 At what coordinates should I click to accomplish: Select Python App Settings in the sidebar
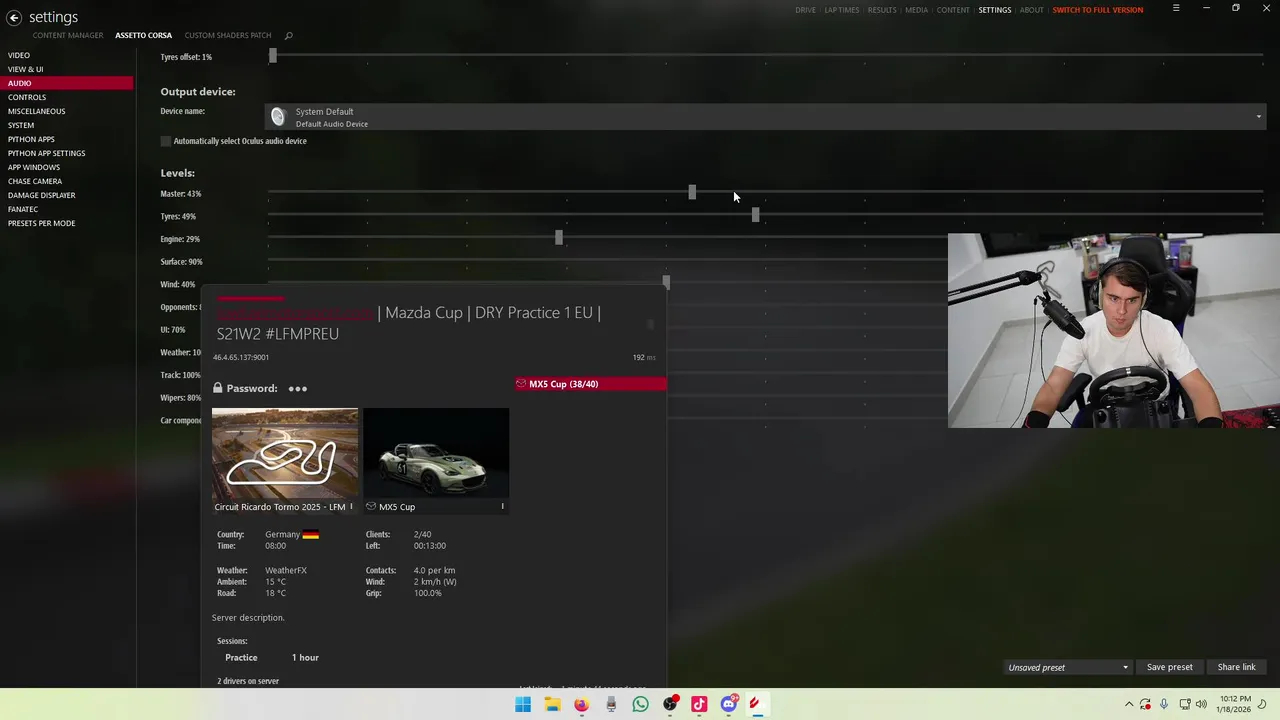point(46,153)
